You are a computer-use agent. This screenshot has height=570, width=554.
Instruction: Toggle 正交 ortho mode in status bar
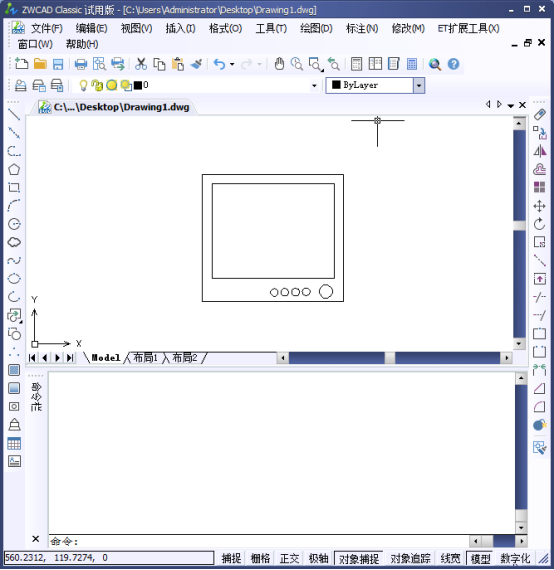pyautogui.click(x=290, y=558)
